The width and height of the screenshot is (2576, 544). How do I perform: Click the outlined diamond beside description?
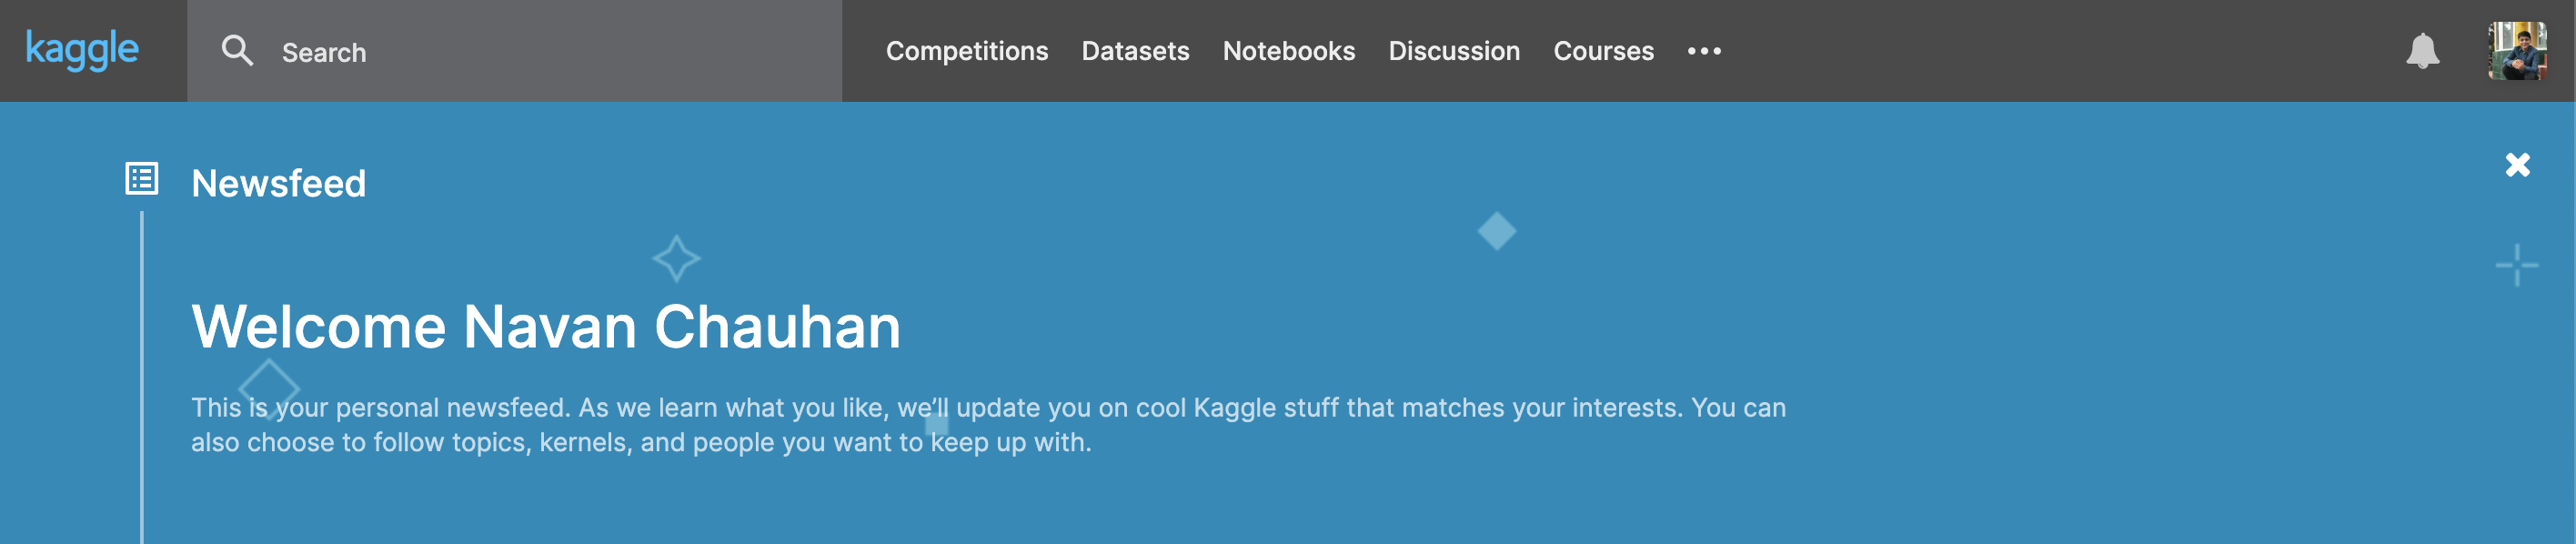[269, 389]
